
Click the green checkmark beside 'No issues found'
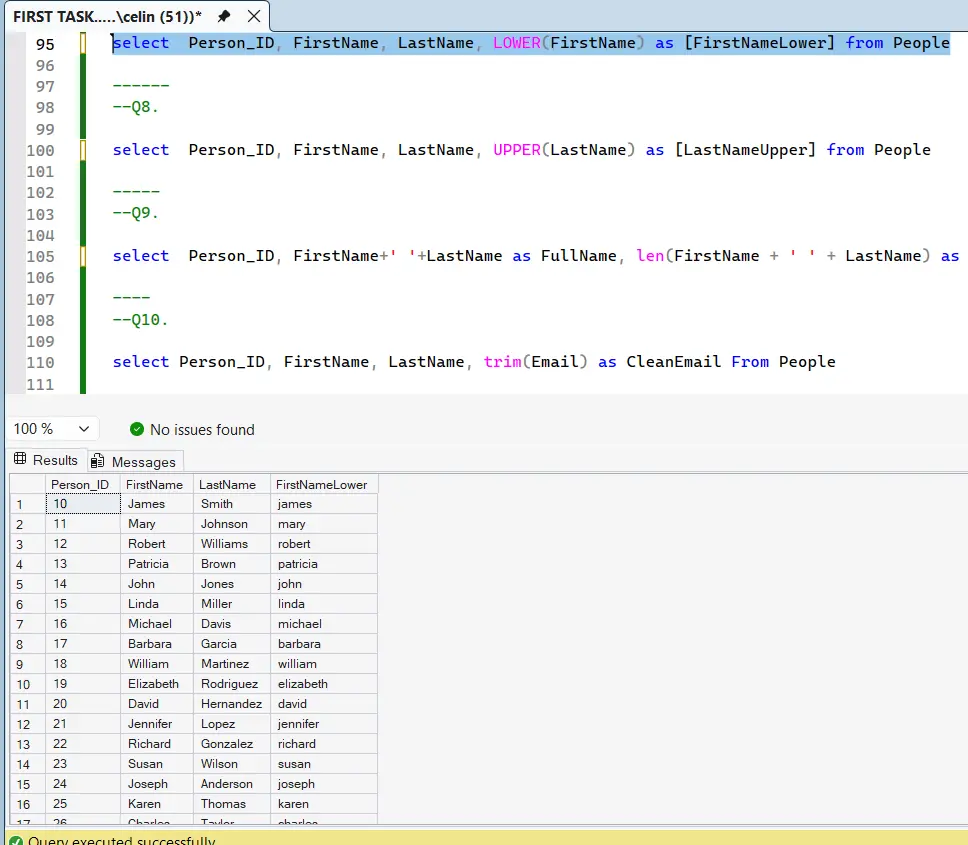(x=137, y=430)
